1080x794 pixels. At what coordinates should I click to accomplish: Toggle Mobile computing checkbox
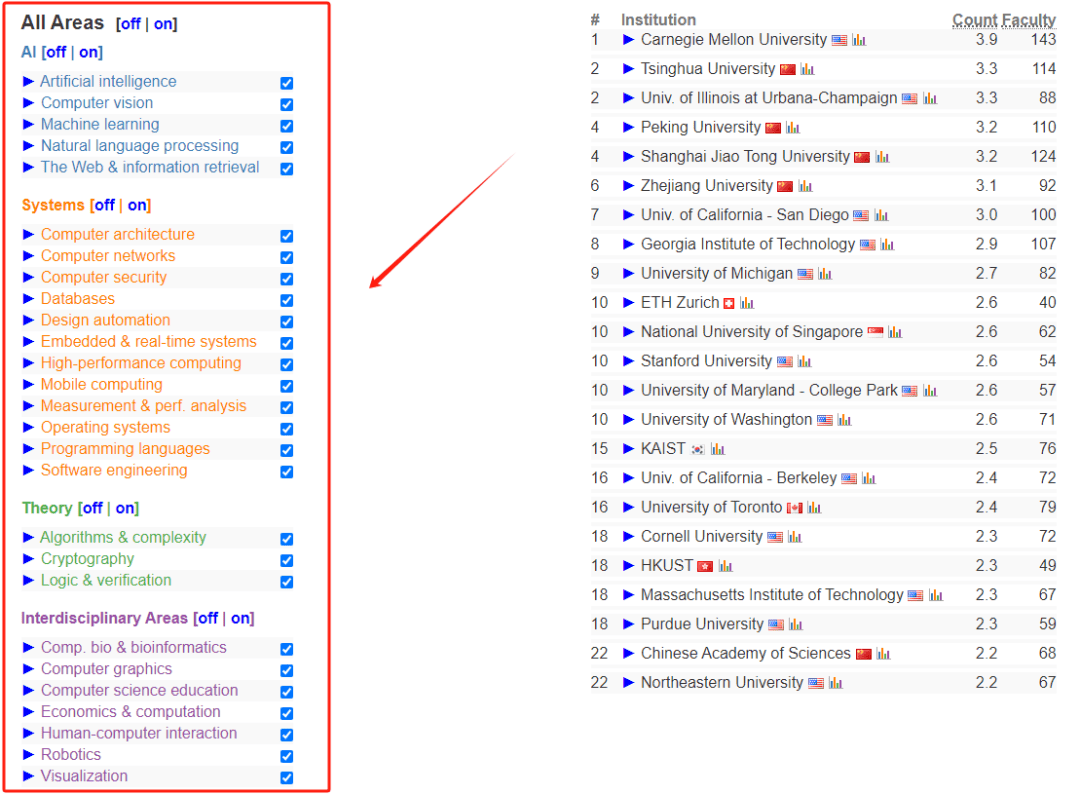[287, 386]
